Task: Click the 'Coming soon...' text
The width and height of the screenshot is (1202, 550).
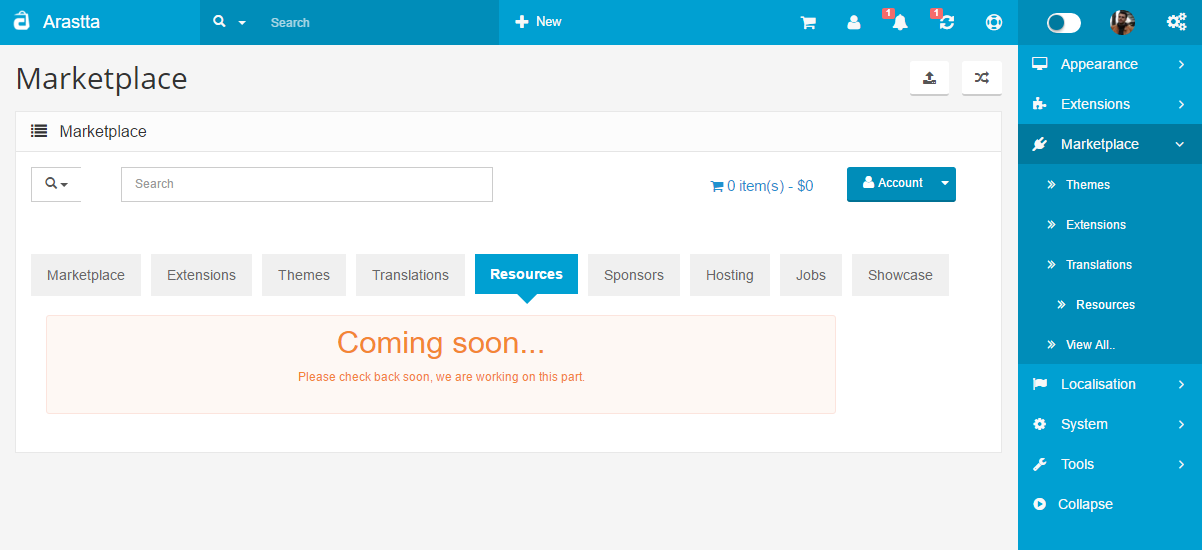Action: pyautogui.click(x=441, y=343)
